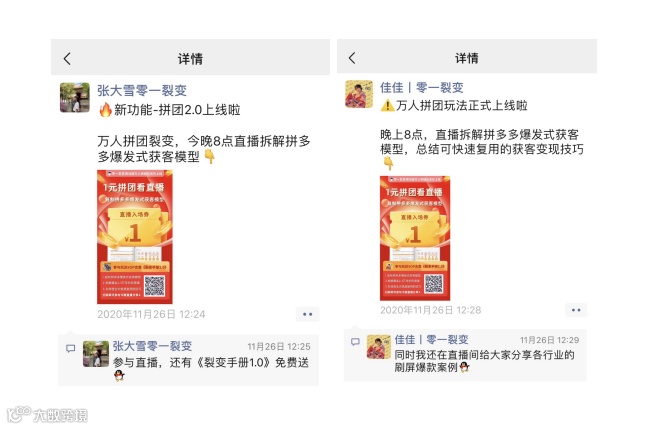The width and height of the screenshot is (658, 429).
Task: Click comment bubble icon in right post
Action: (x=355, y=342)
